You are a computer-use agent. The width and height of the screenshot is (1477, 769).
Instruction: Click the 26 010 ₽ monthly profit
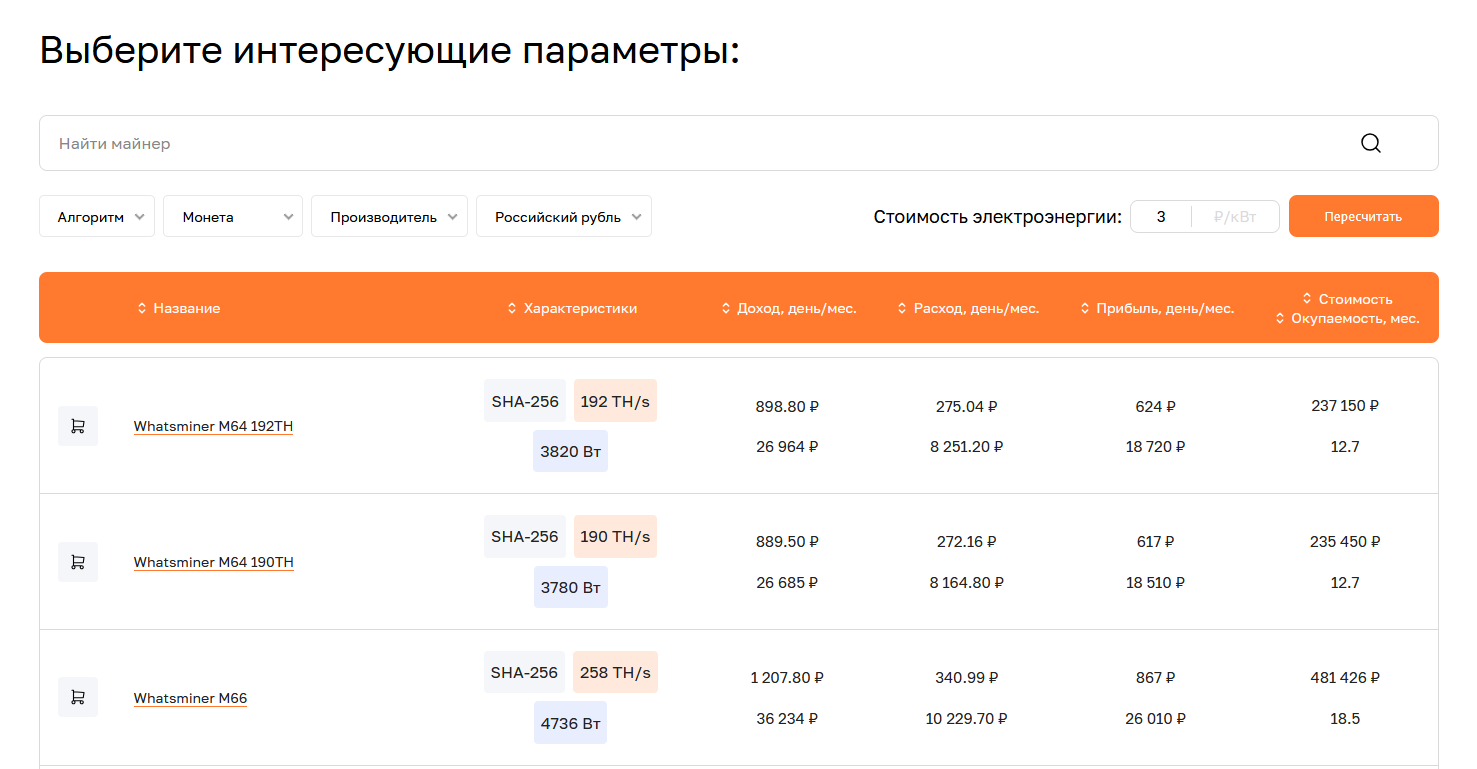1155,718
